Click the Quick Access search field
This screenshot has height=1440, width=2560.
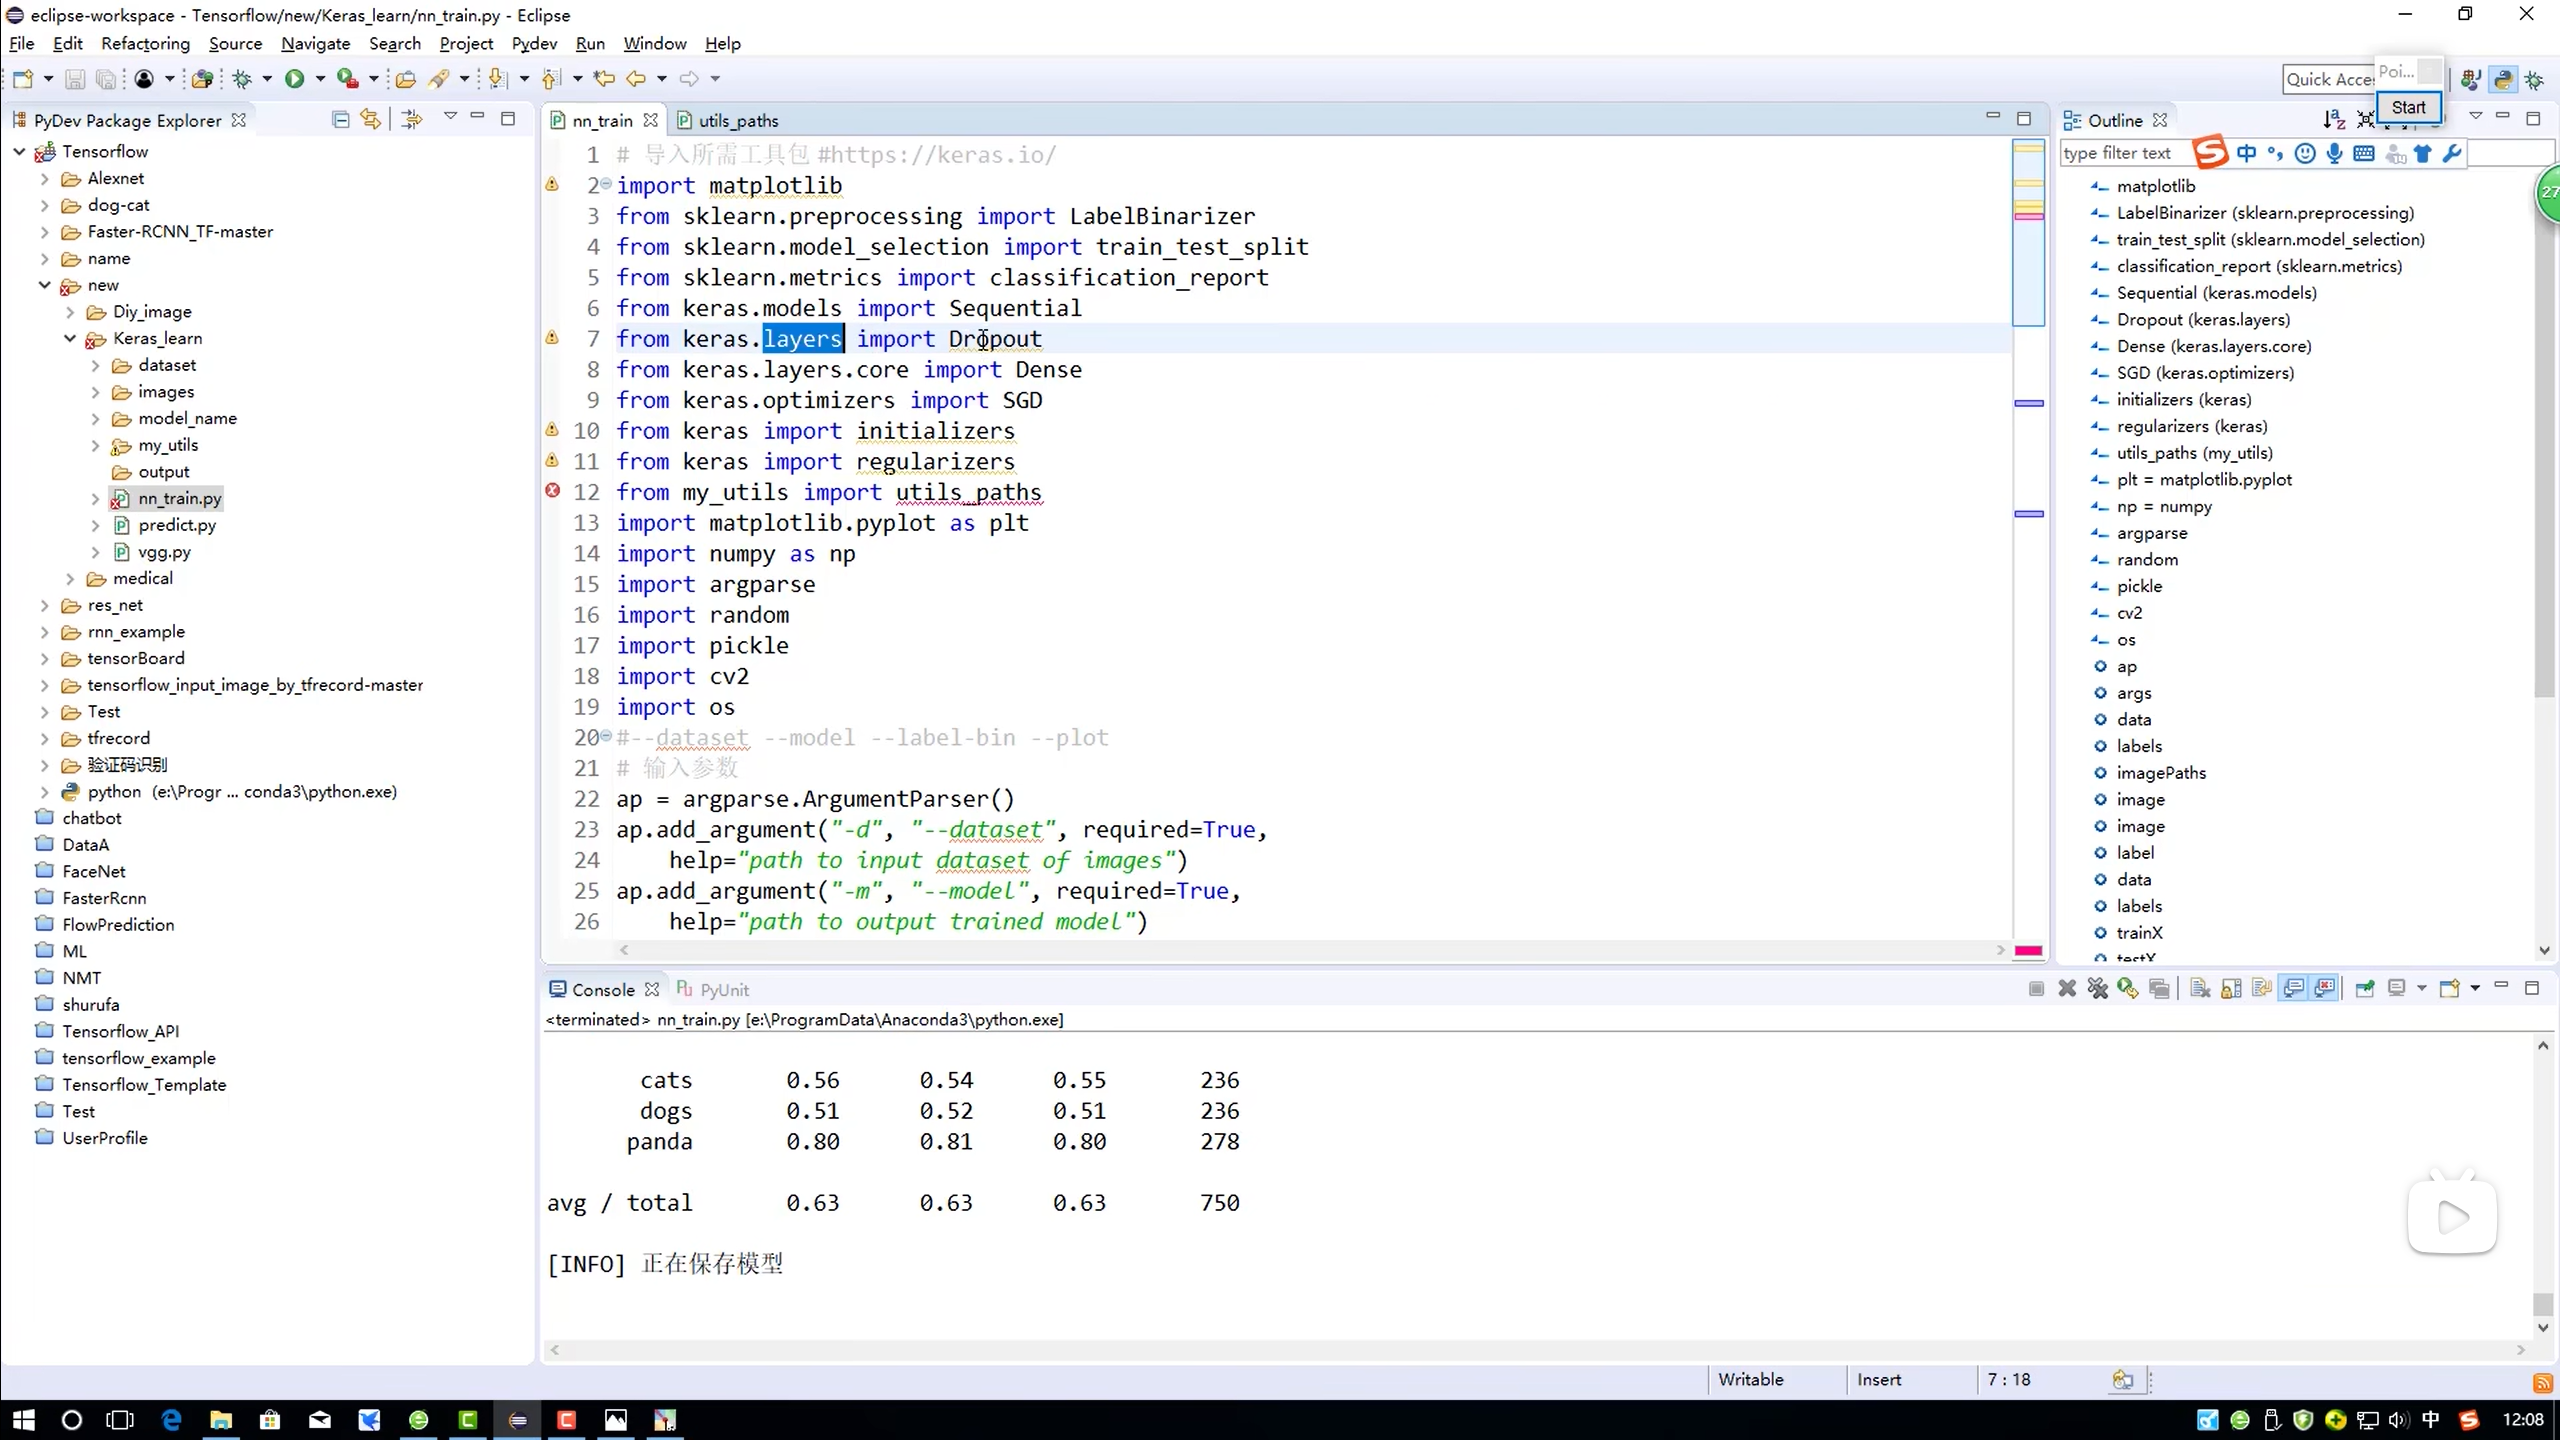(2330, 79)
